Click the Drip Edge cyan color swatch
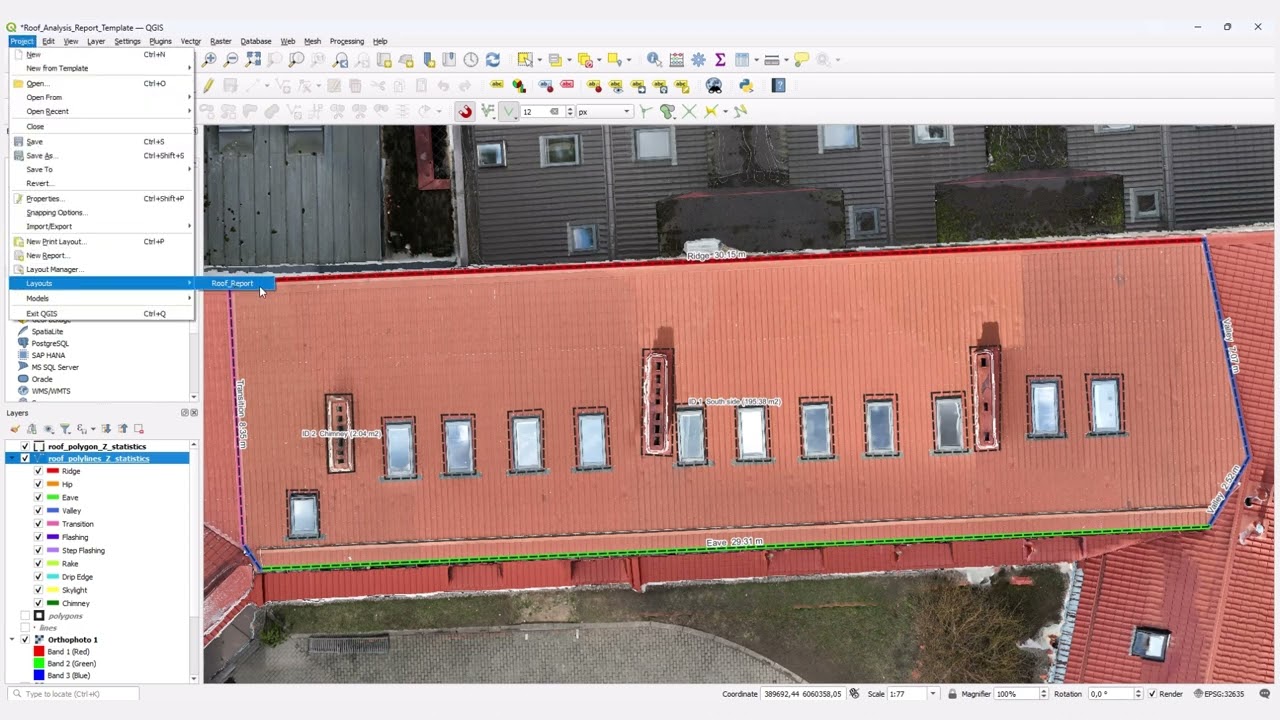This screenshot has height=720, width=1280. [x=53, y=577]
